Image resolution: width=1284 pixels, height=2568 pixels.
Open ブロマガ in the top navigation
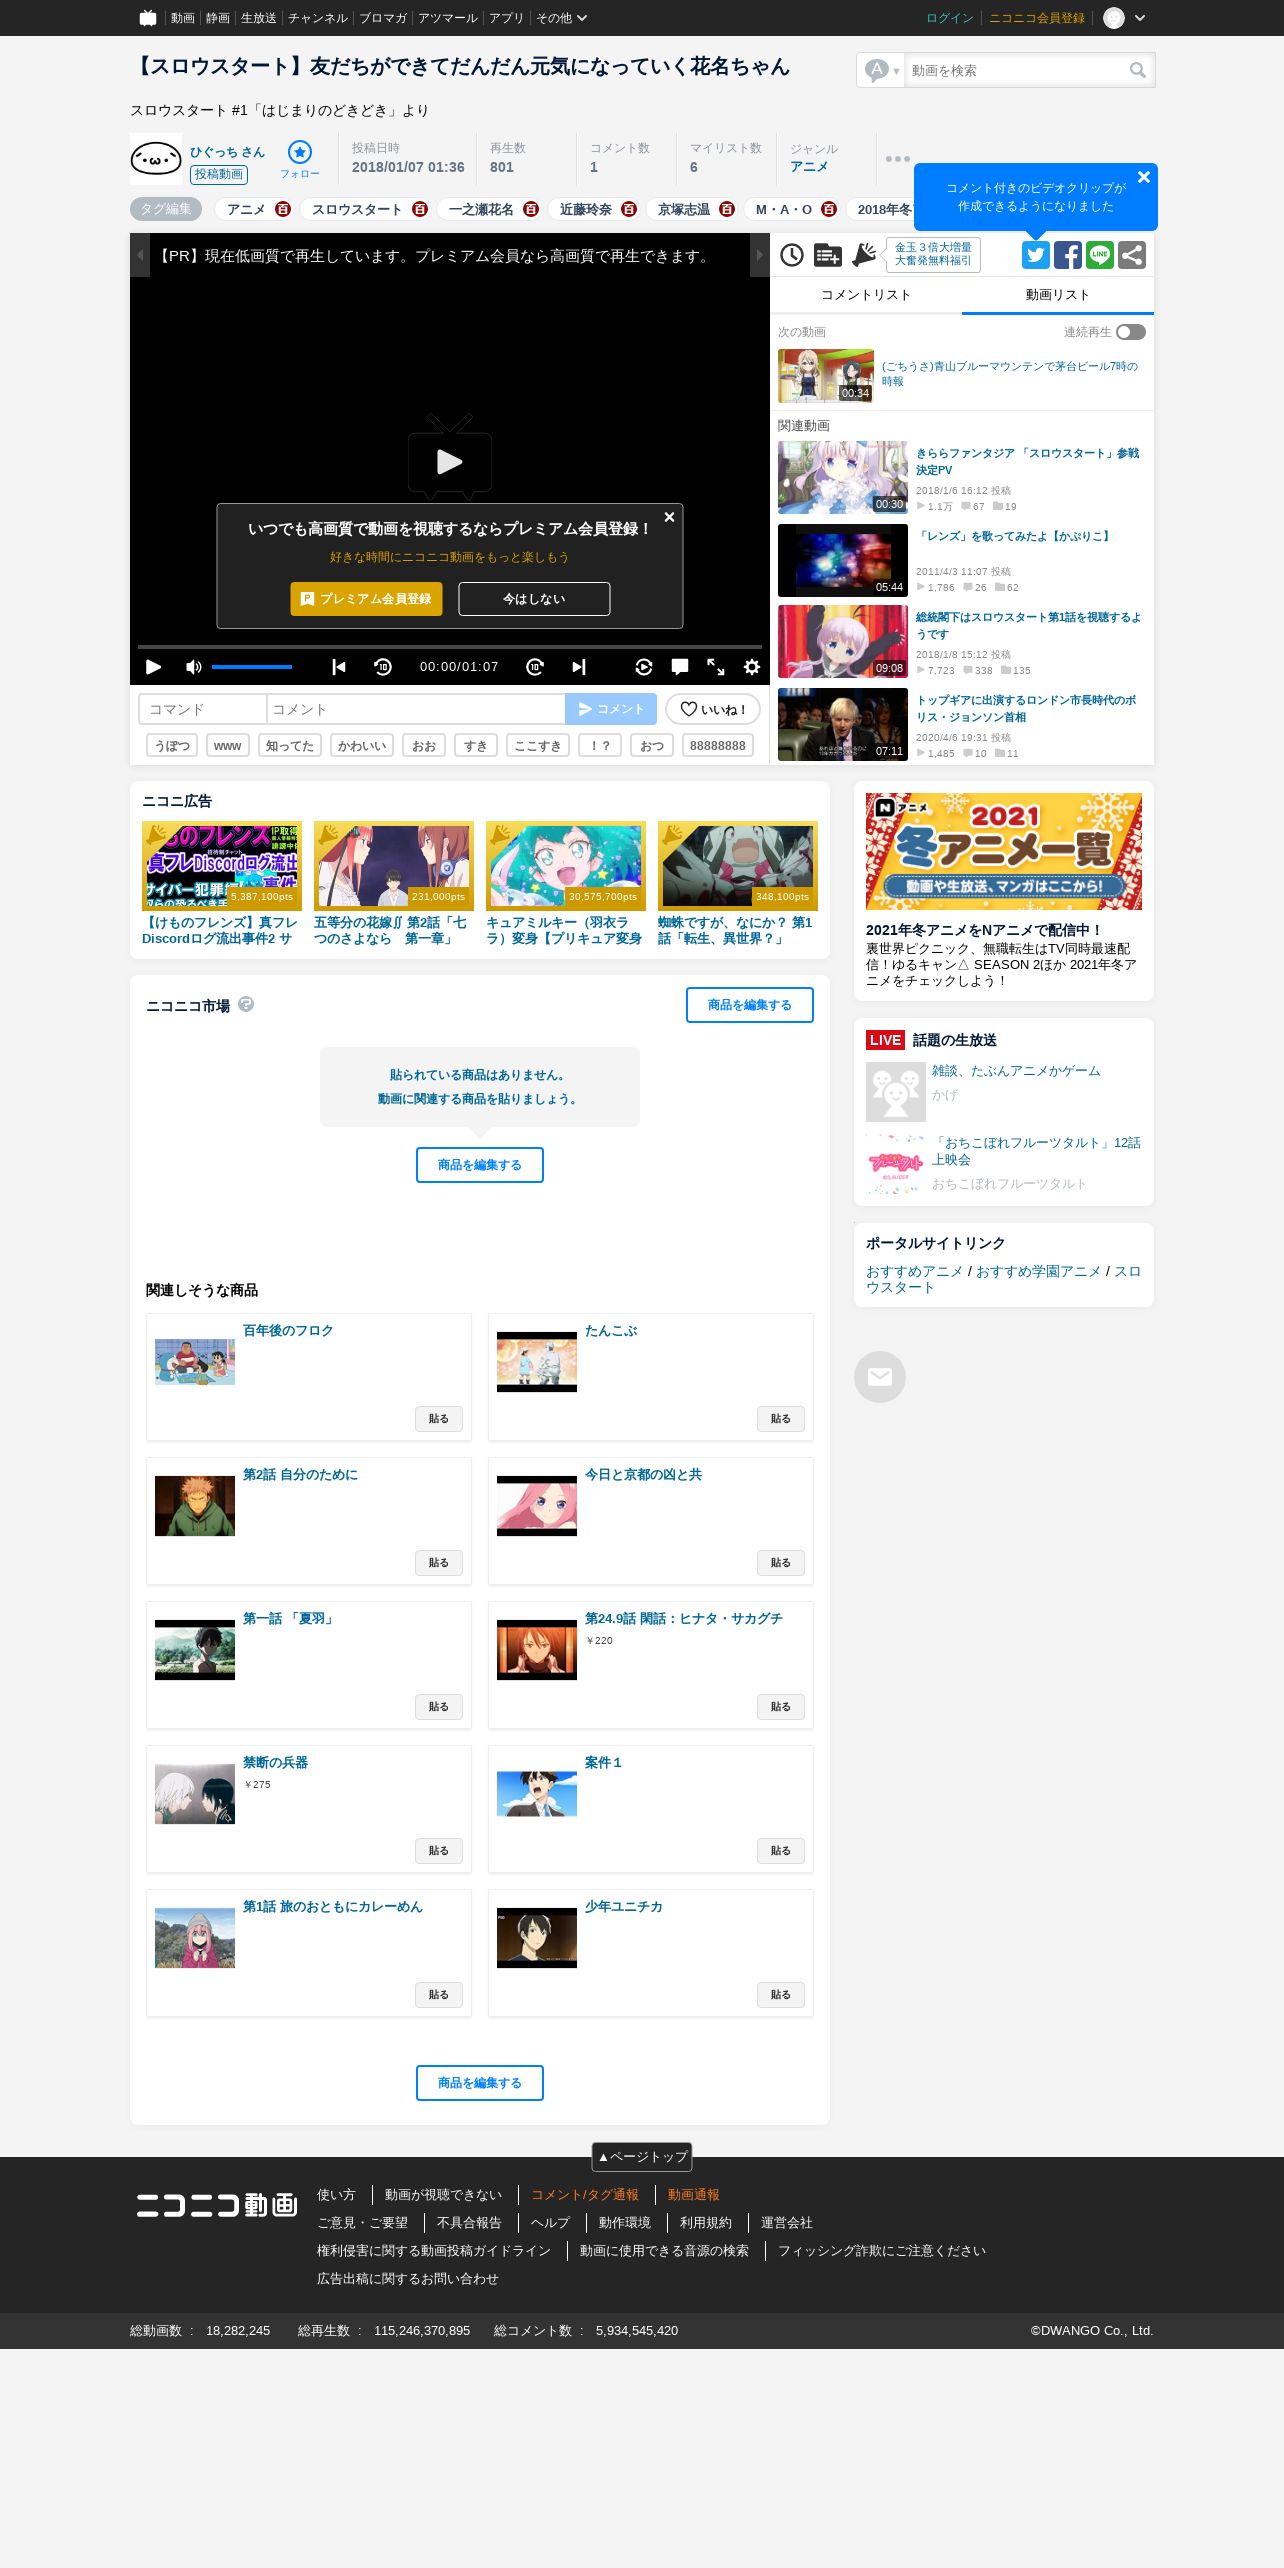click(x=383, y=18)
